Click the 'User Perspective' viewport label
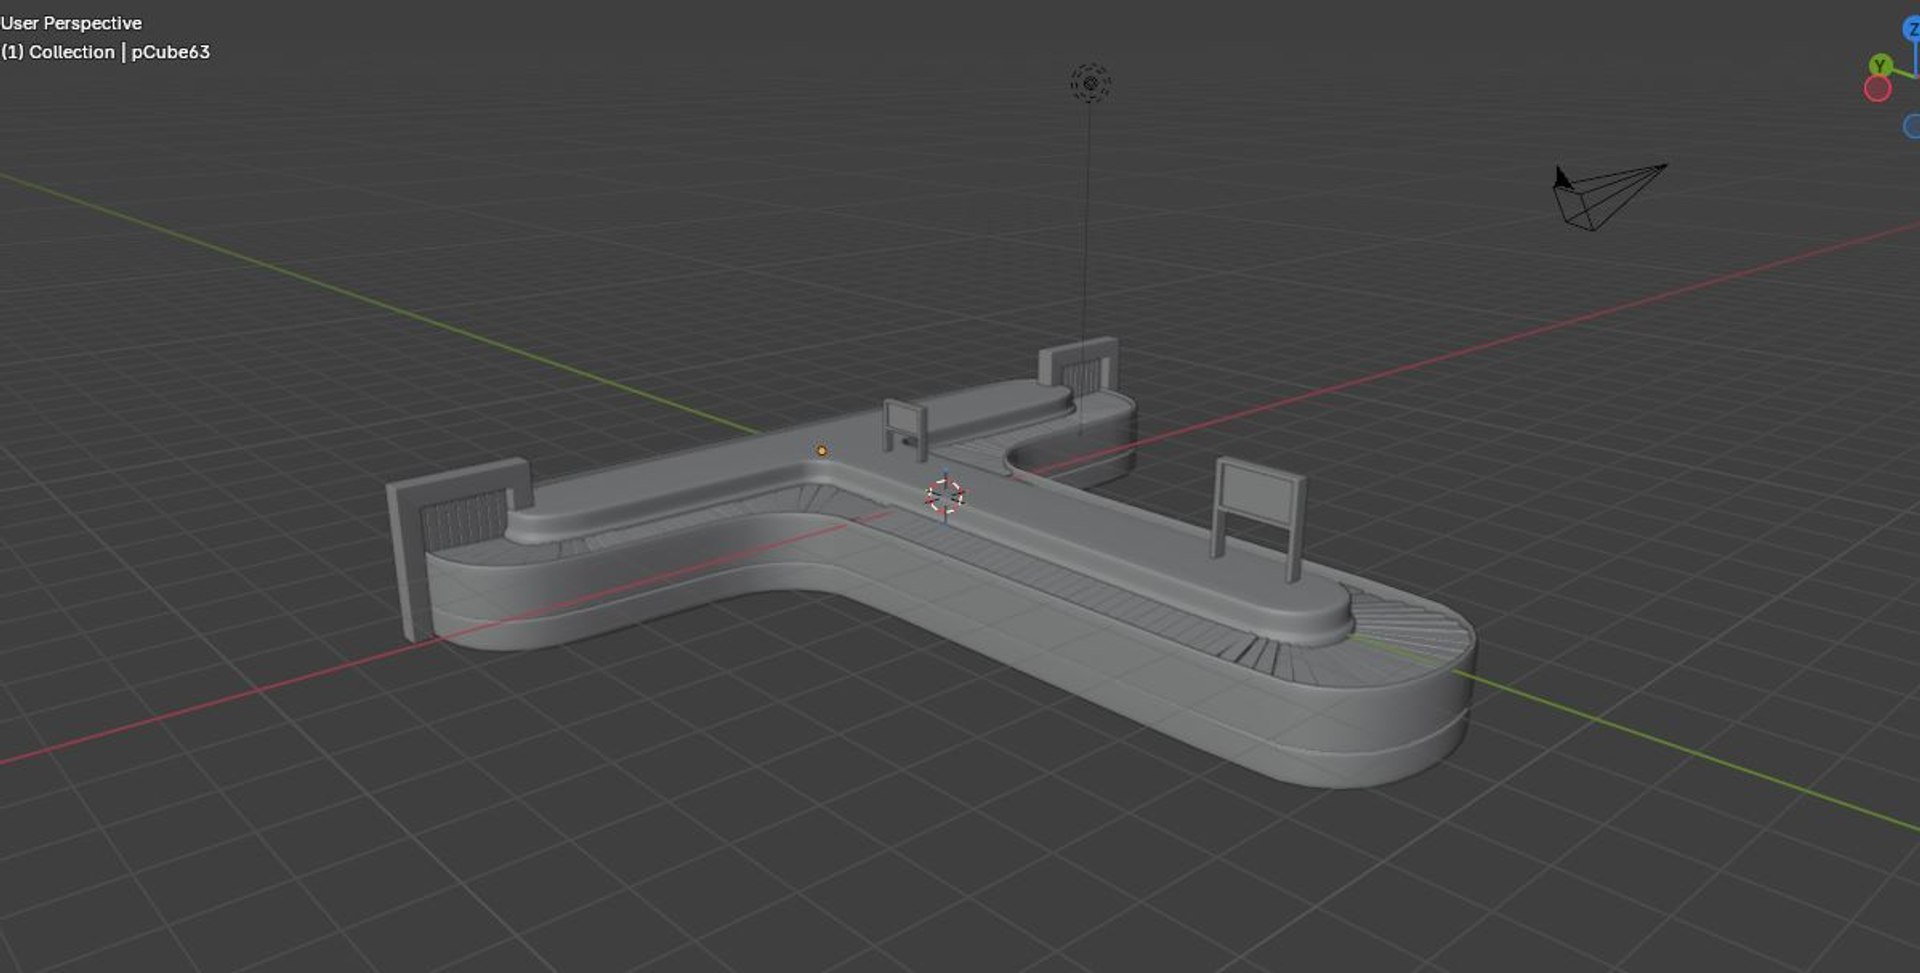 click(x=71, y=23)
